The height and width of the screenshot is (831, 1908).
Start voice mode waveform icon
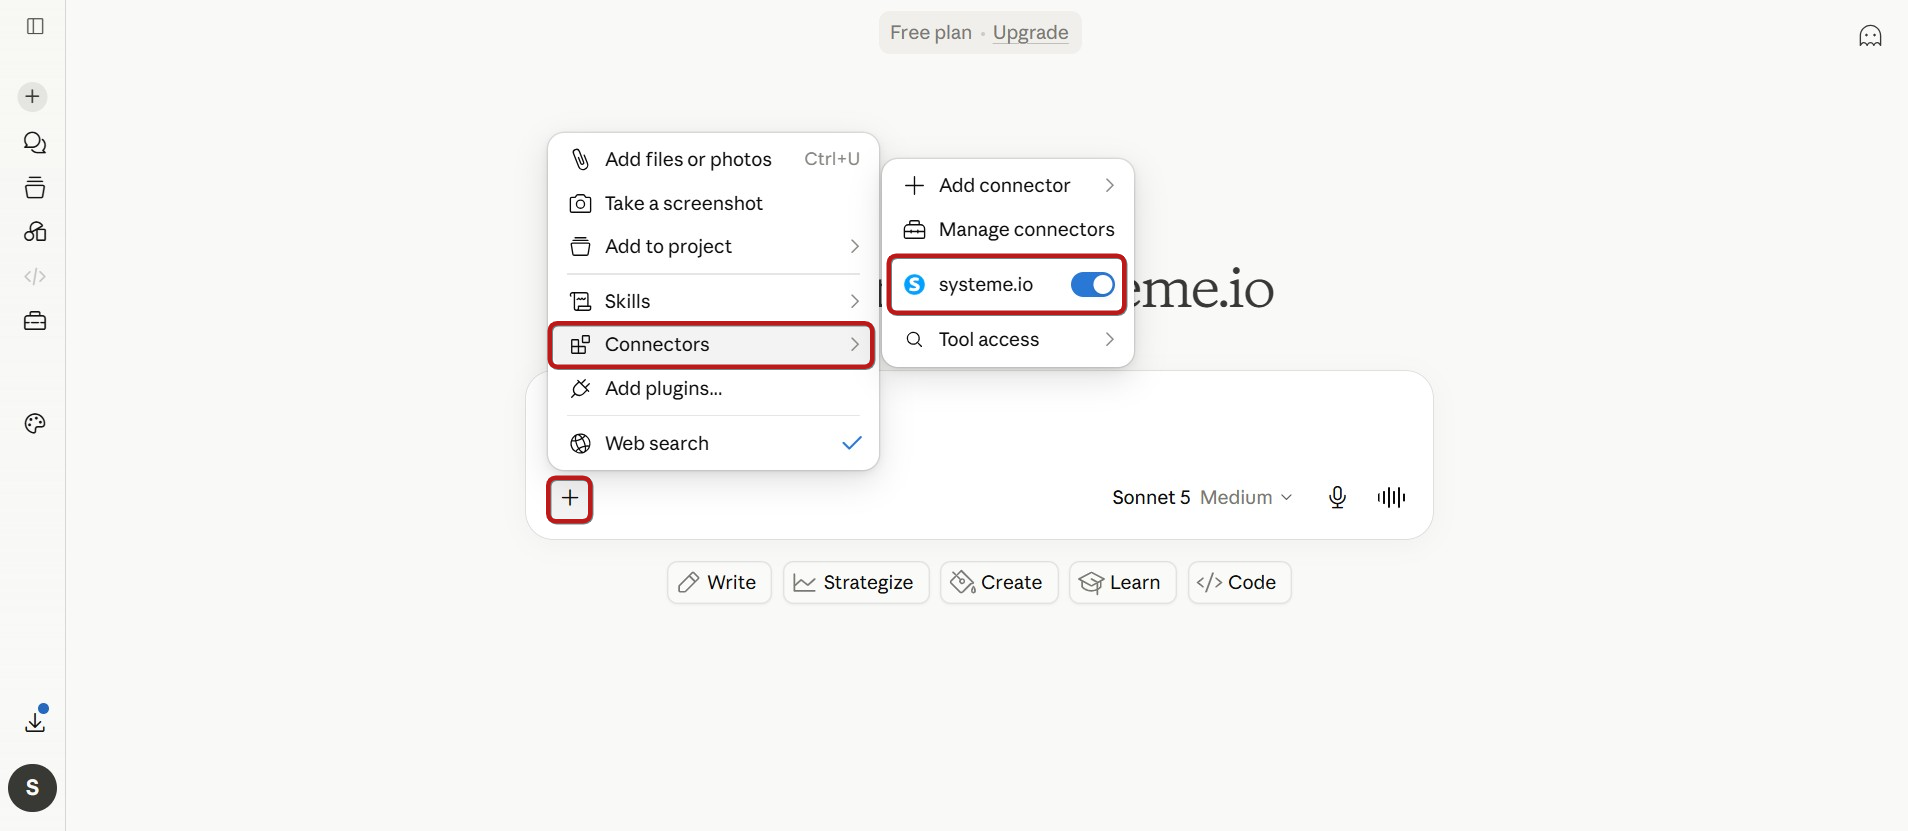point(1391,497)
